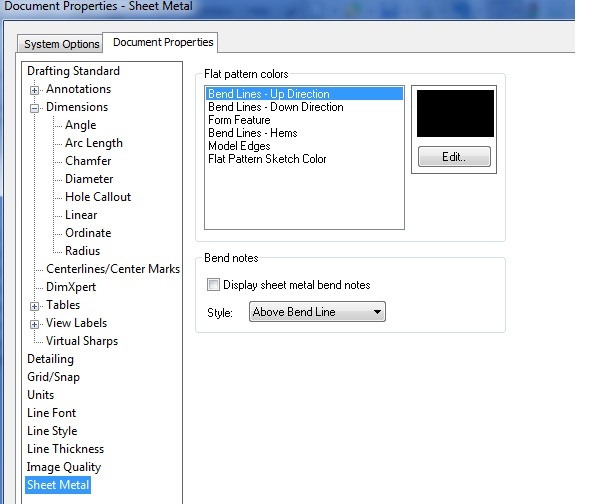Open Angle dimension settings

[80, 125]
